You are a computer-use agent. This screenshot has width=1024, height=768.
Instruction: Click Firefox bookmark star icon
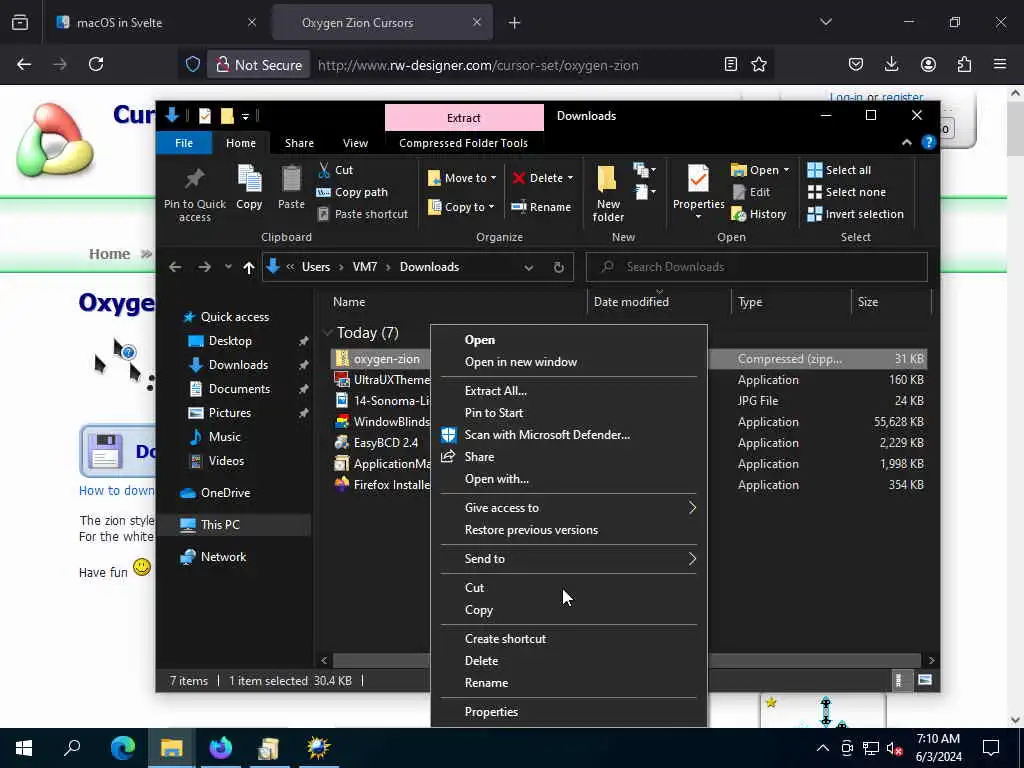(x=759, y=65)
